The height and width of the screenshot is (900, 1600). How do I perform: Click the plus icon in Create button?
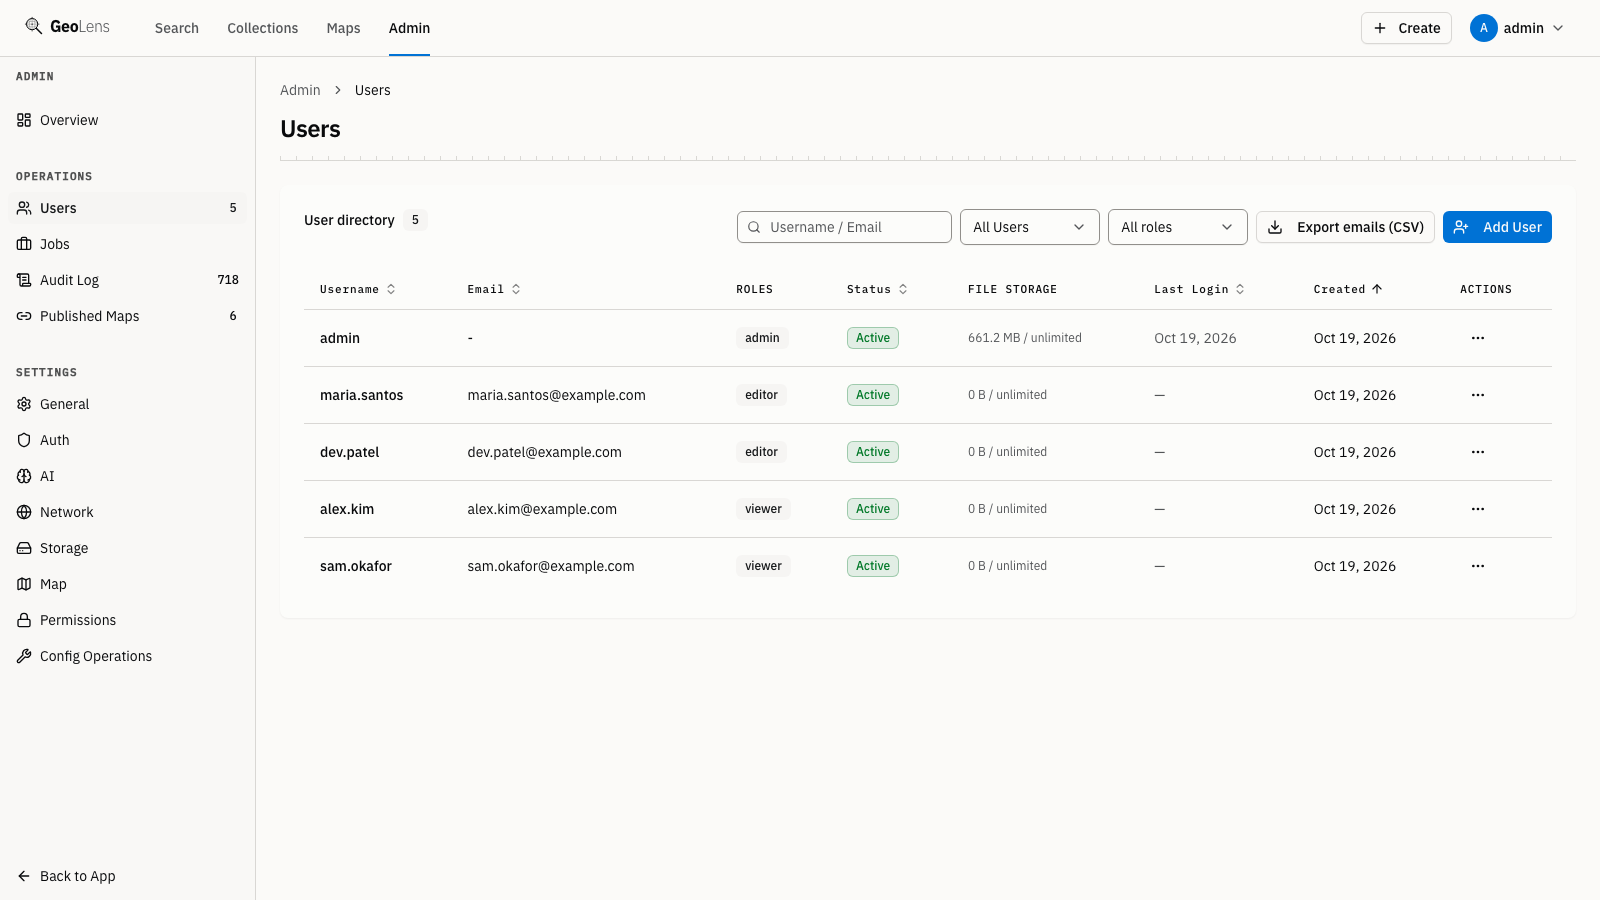tap(1380, 28)
